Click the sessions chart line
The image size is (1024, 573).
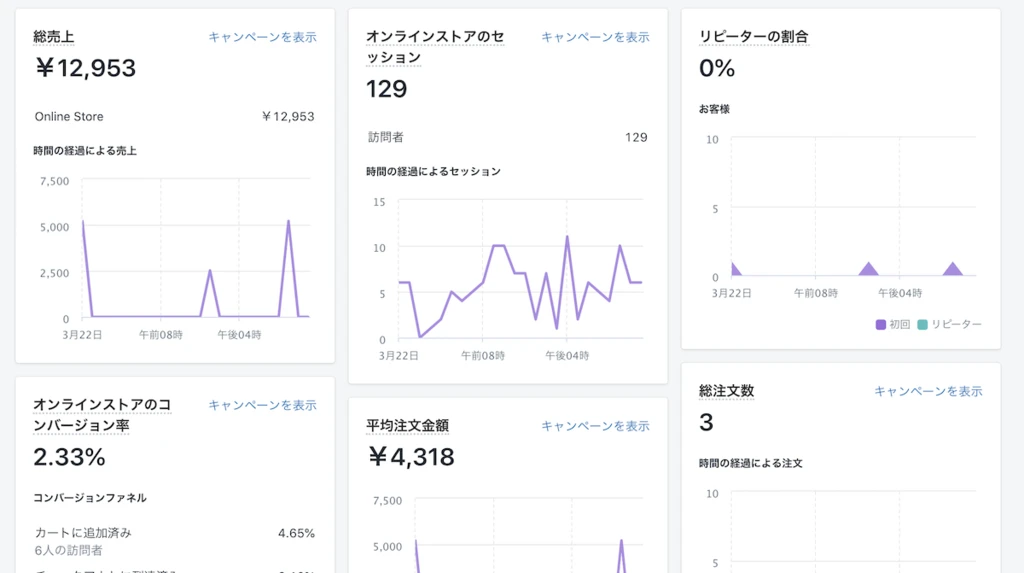tap(520, 287)
